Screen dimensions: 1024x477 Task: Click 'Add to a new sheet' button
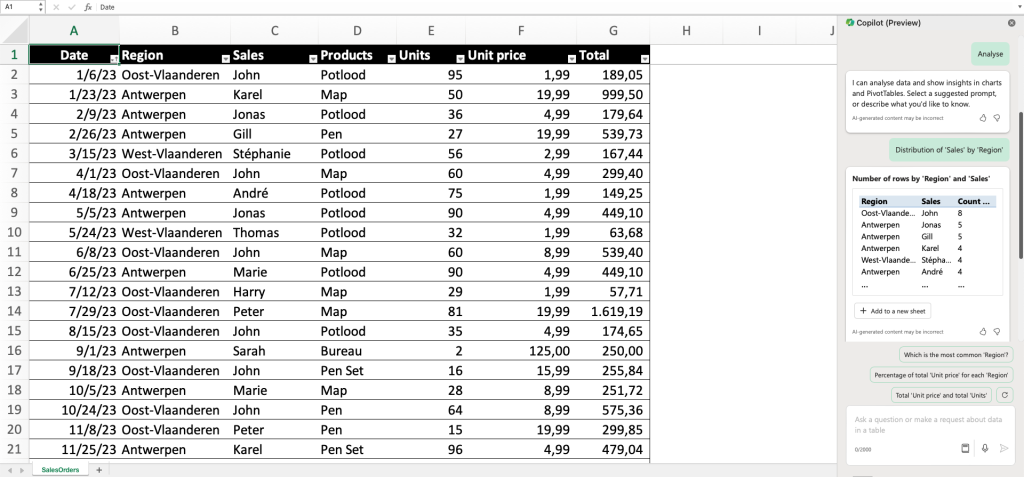click(892, 311)
